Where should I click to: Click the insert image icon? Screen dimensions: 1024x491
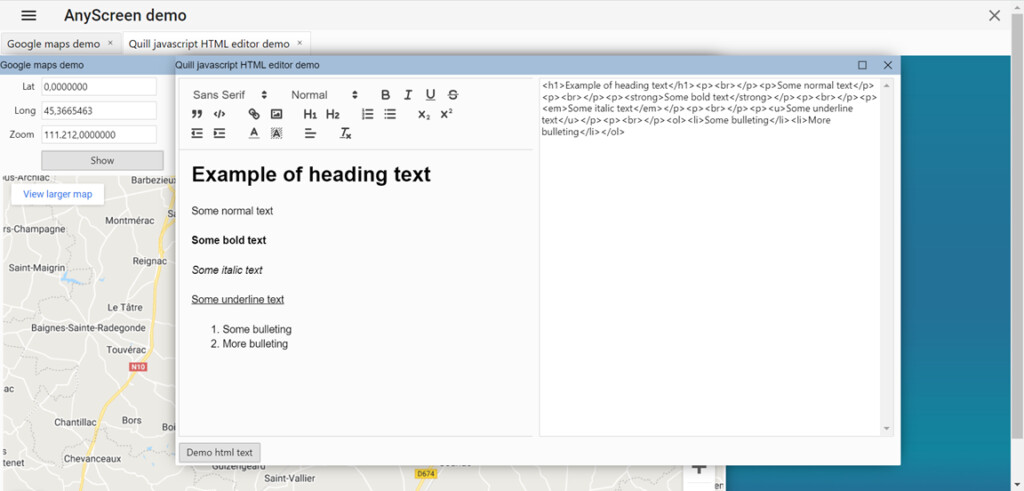(276, 114)
